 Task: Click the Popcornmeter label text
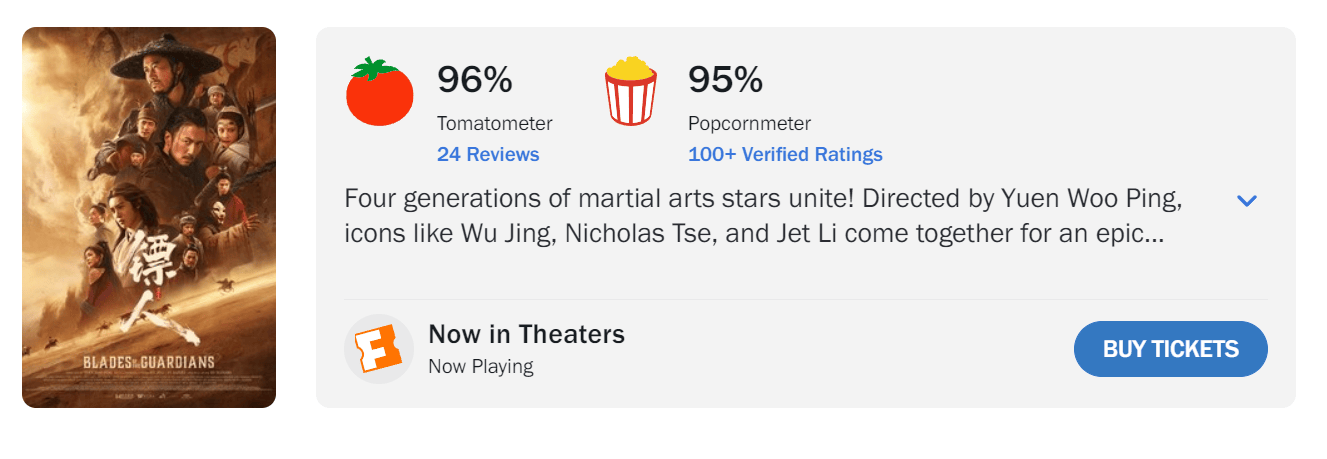tap(749, 123)
